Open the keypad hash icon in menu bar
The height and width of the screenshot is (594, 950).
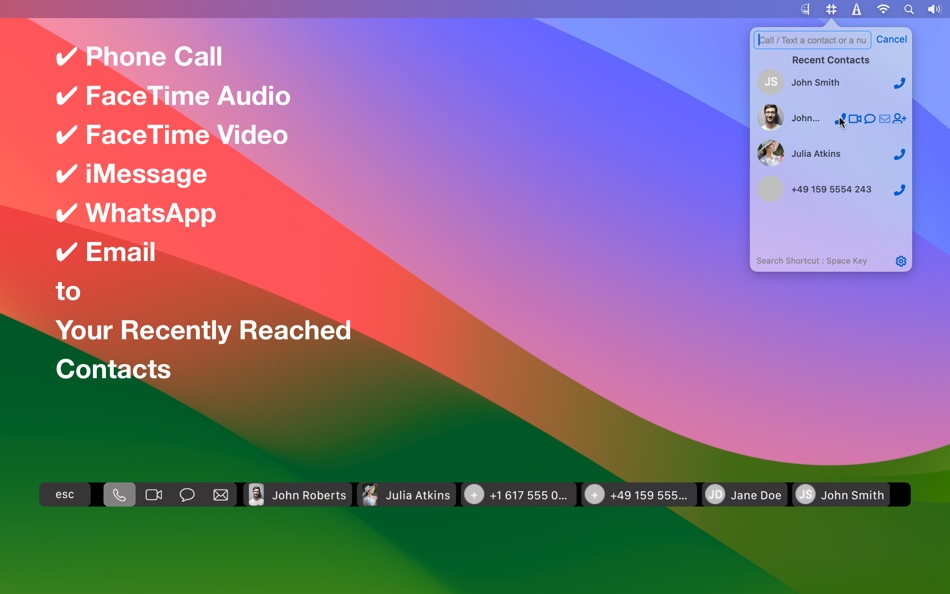coord(831,9)
